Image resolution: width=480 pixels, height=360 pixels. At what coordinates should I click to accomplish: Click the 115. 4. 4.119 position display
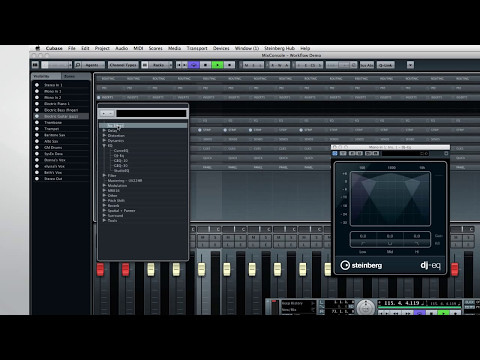pyautogui.click(x=402, y=303)
